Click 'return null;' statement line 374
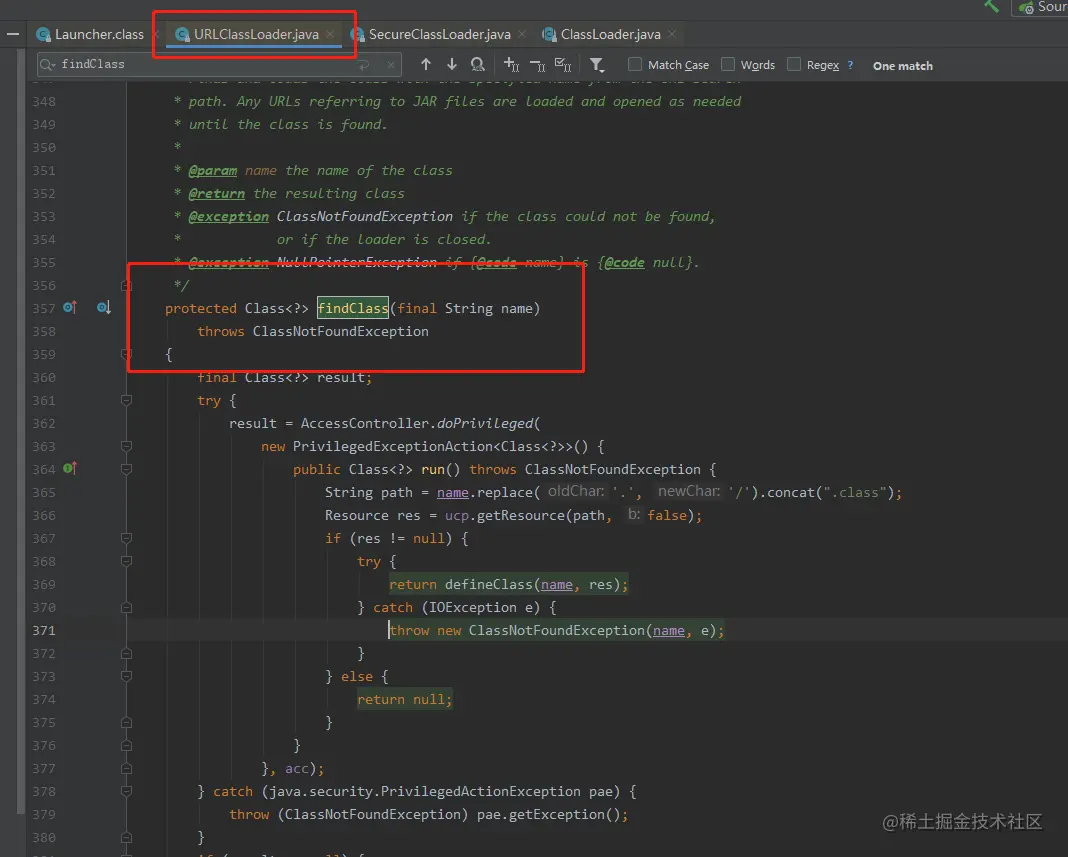The height and width of the screenshot is (857, 1068). click(x=405, y=700)
